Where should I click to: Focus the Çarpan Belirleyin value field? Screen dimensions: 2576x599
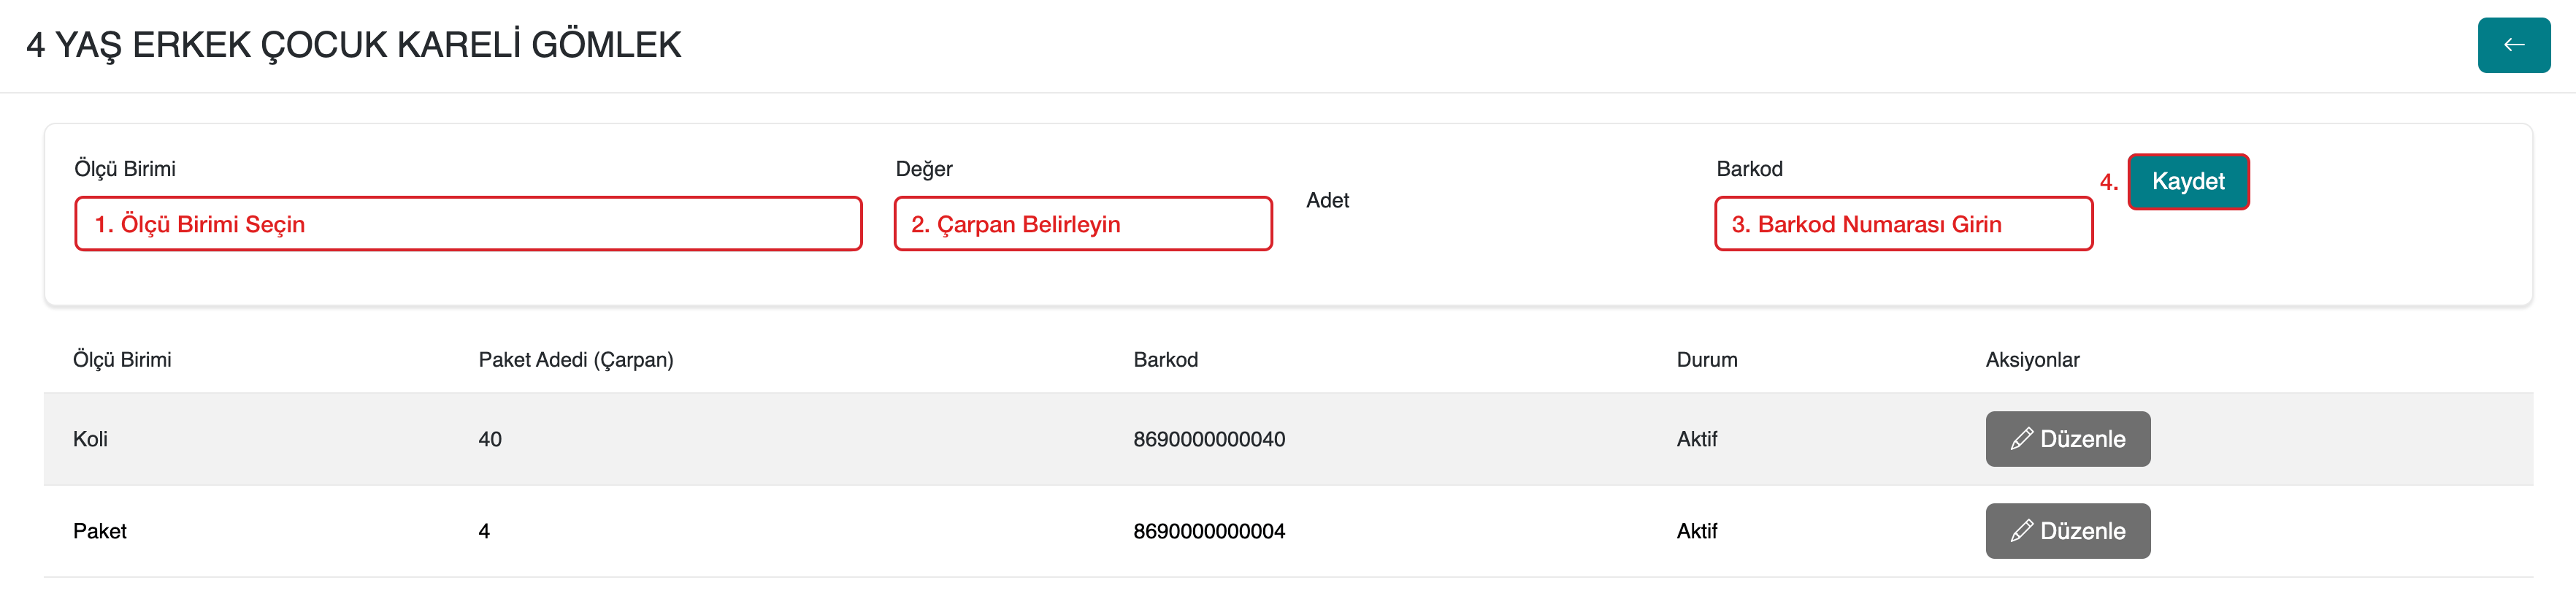coord(1082,224)
